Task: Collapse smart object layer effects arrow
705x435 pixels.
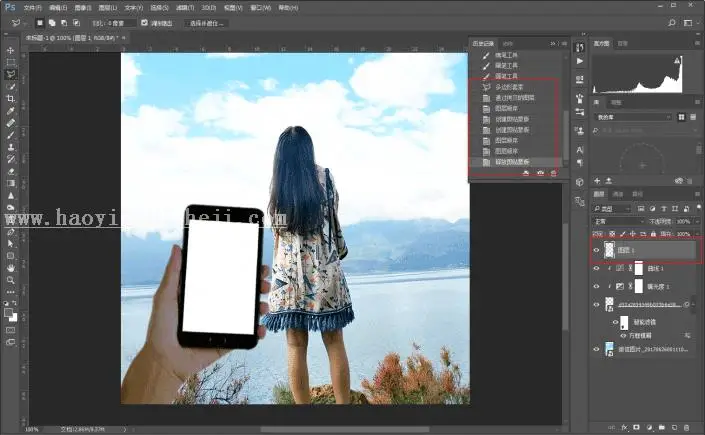Action: (694, 305)
